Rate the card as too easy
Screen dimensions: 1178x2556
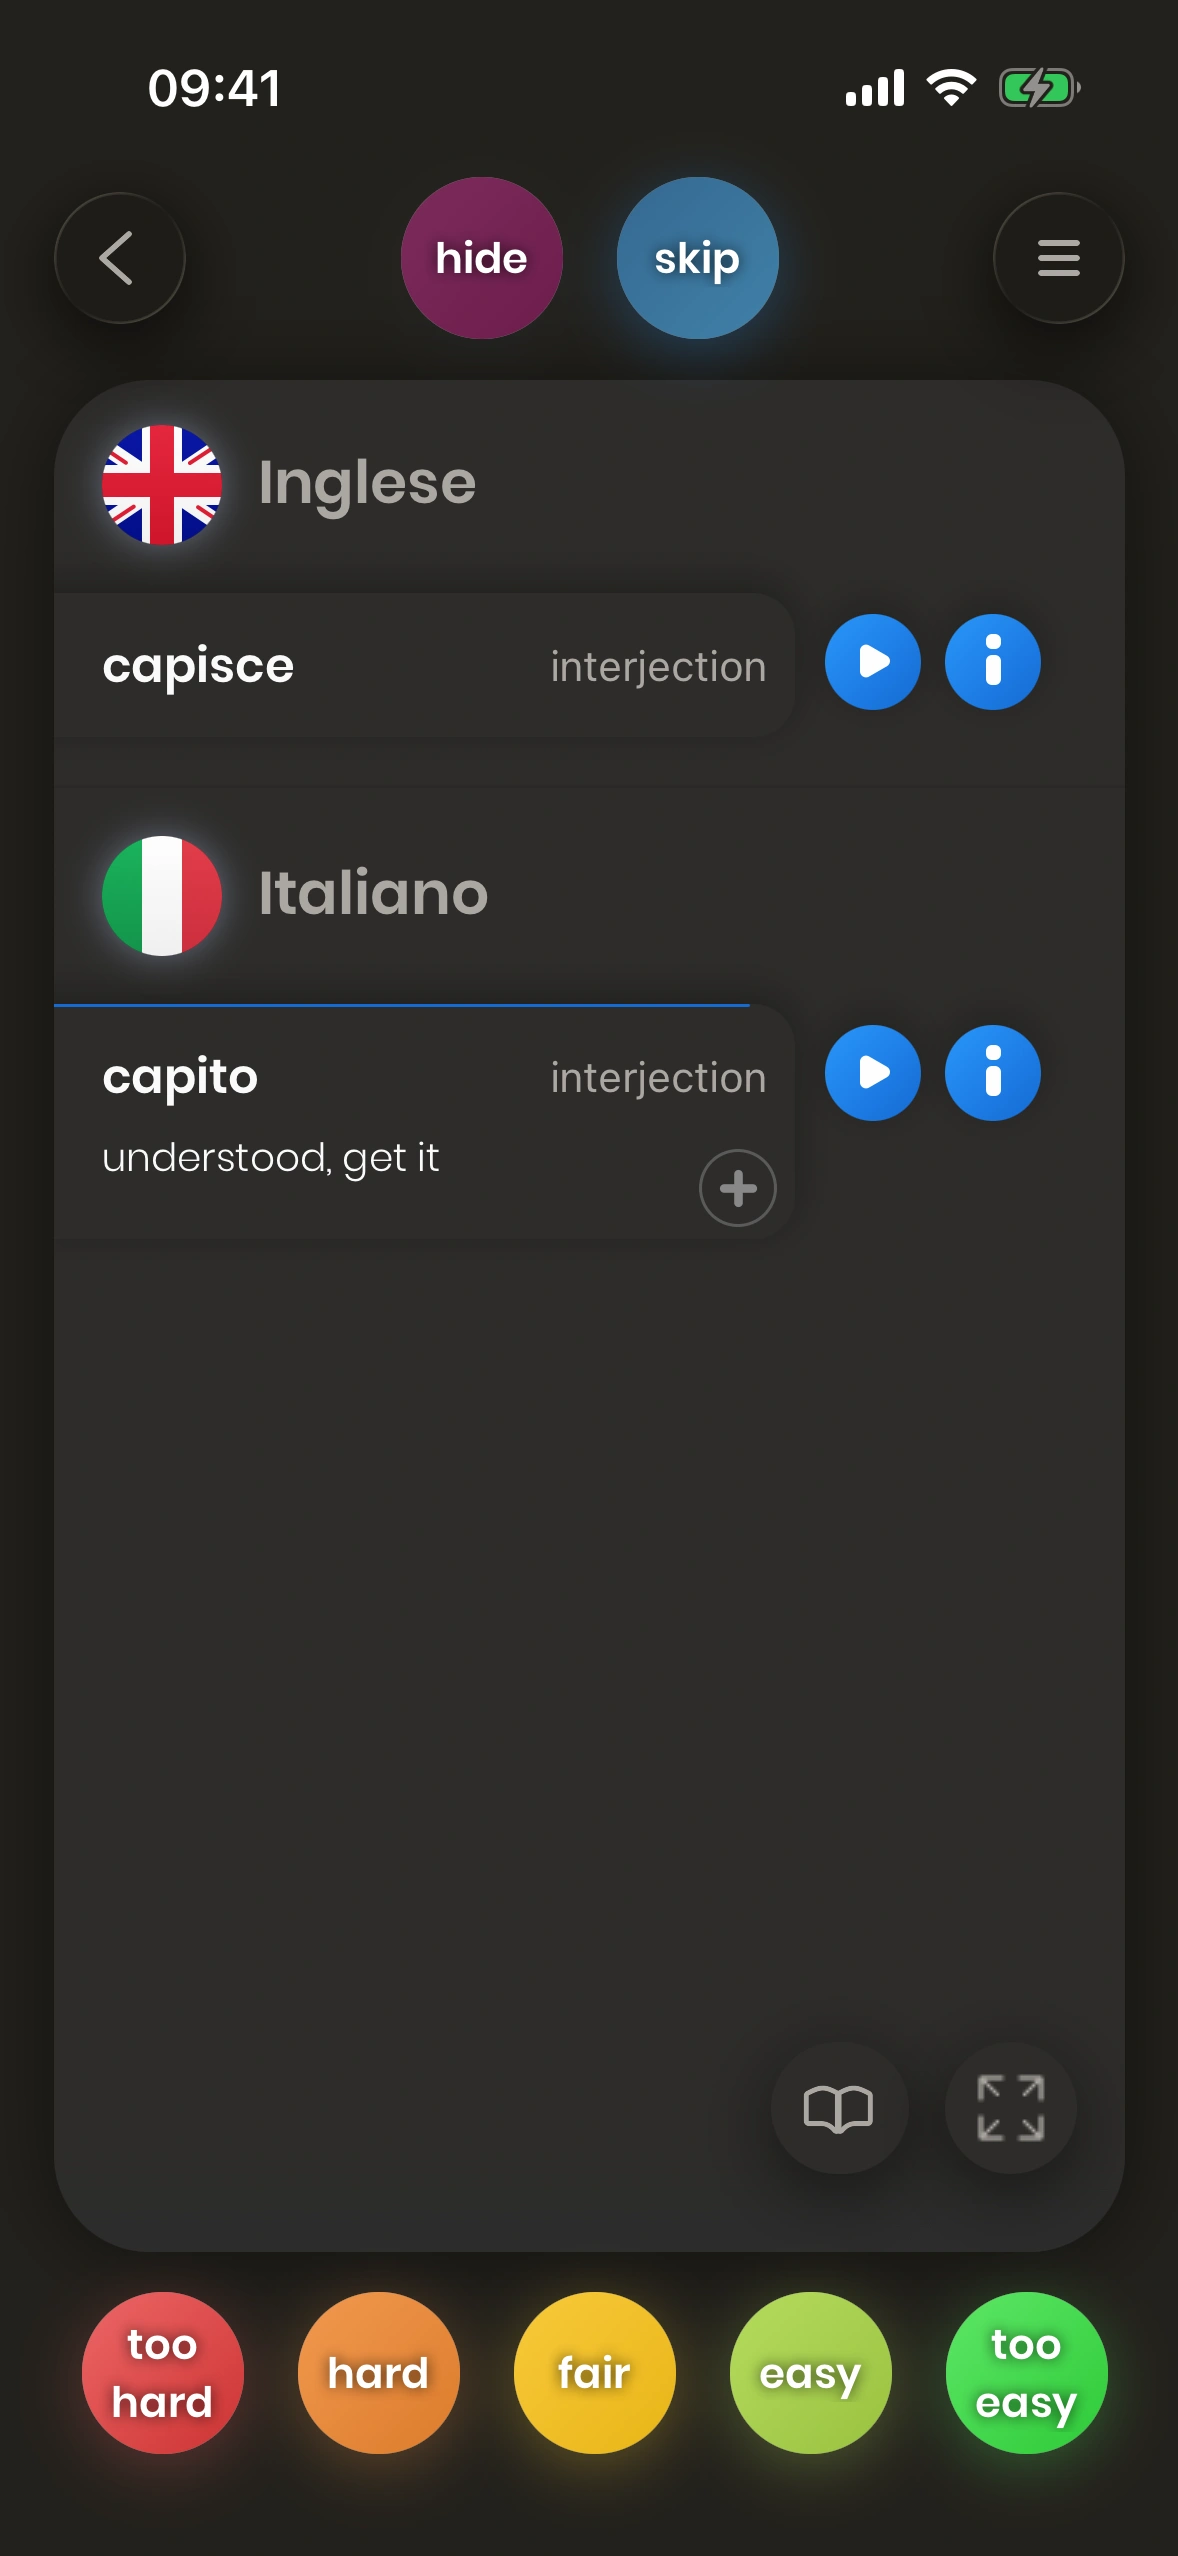point(1026,2372)
